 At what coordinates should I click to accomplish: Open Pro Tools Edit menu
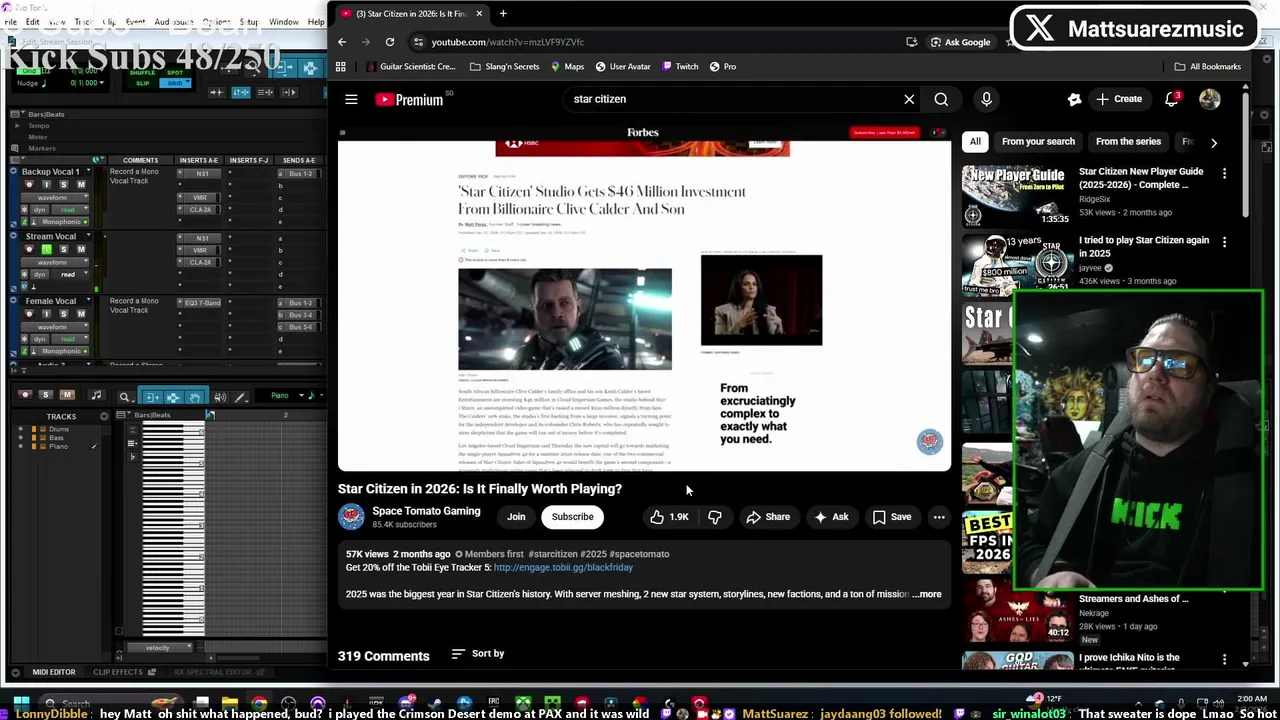pyautogui.click(x=32, y=22)
